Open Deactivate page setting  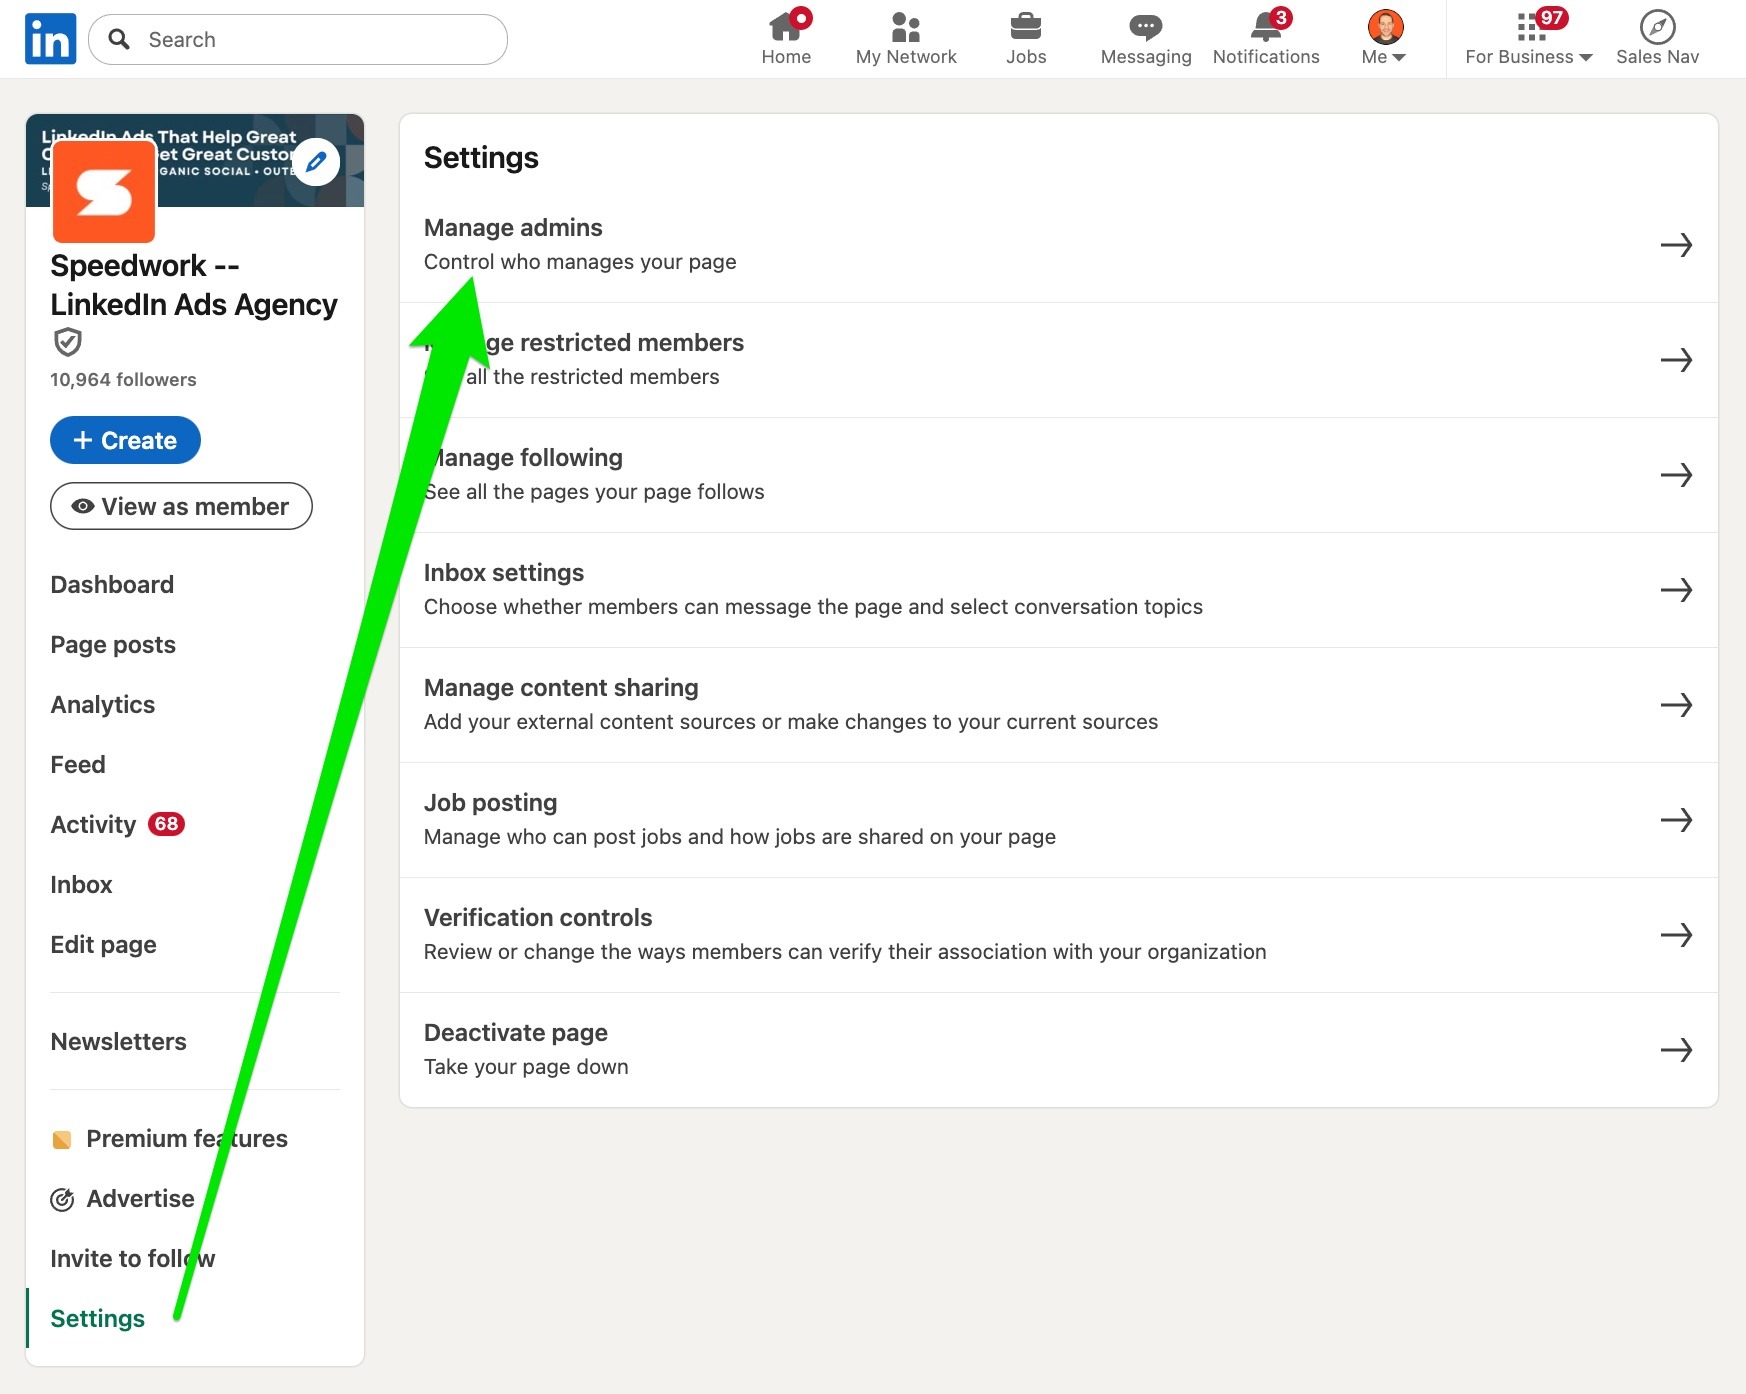[1058, 1050]
